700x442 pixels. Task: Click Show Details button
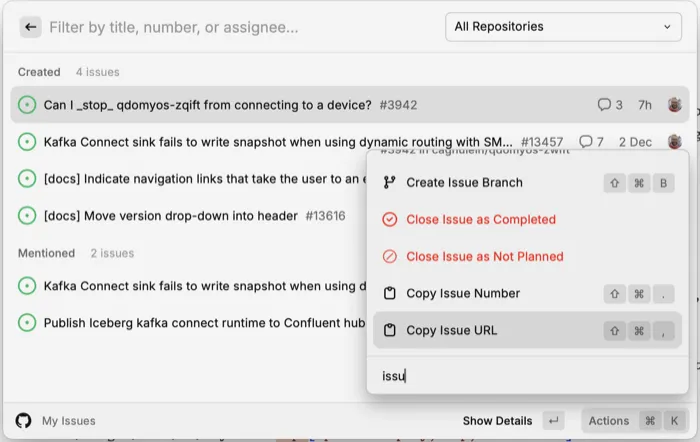coord(497,421)
